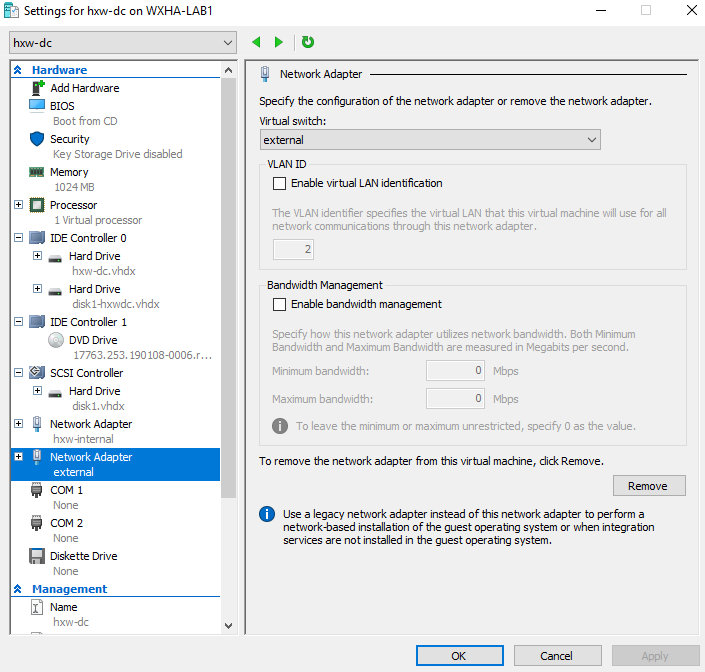The width and height of the screenshot is (705, 672).
Task: Click the Processor icon
Action: [x=37, y=205]
